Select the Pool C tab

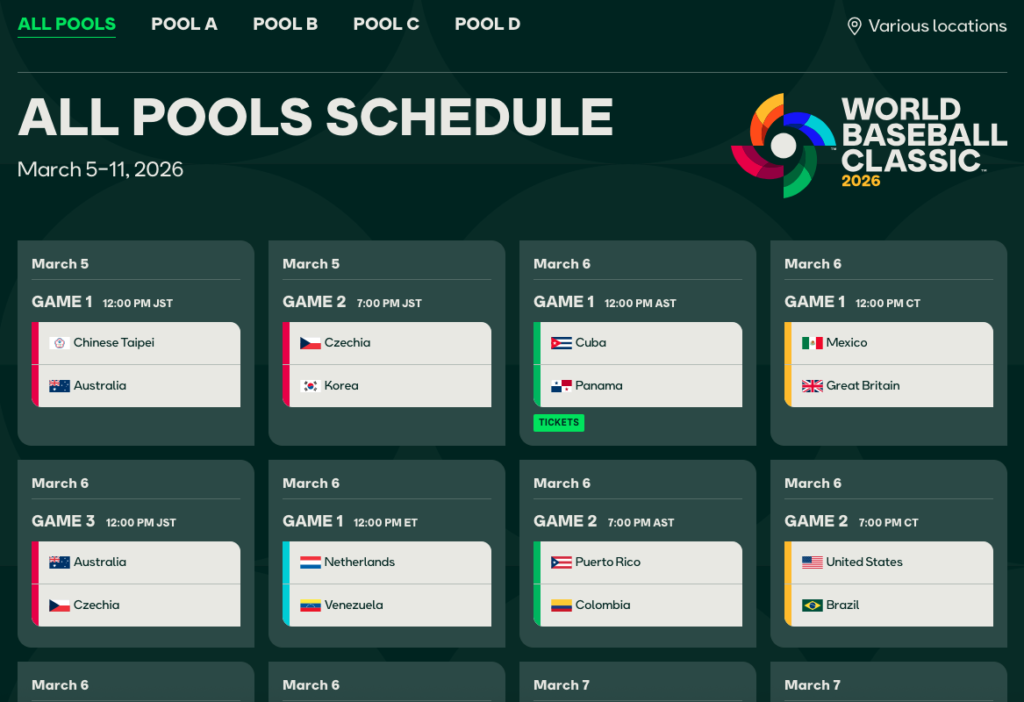pos(386,24)
